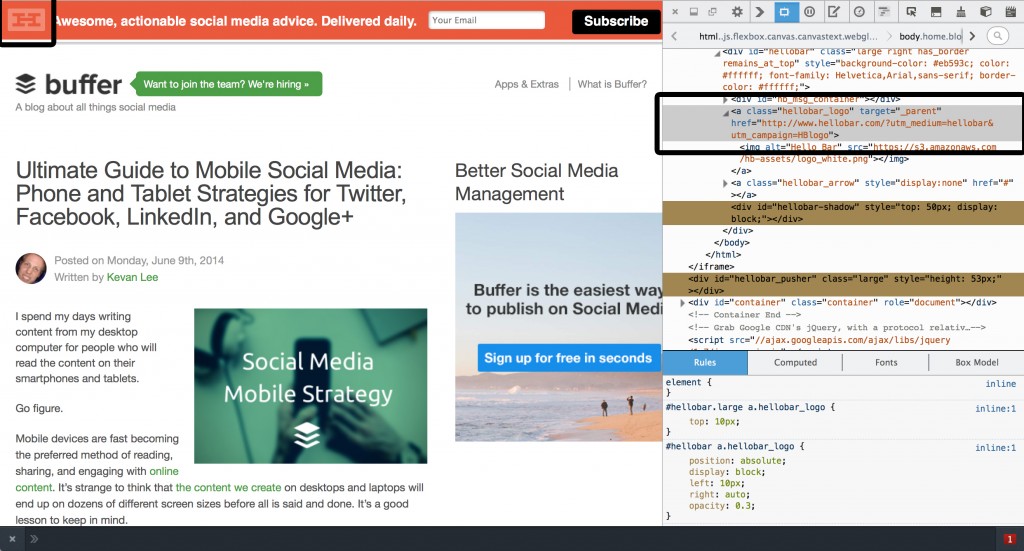Image resolution: width=1024 pixels, height=551 pixels.
Task: Expand the hb_msg_container div node
Action: 725,100
